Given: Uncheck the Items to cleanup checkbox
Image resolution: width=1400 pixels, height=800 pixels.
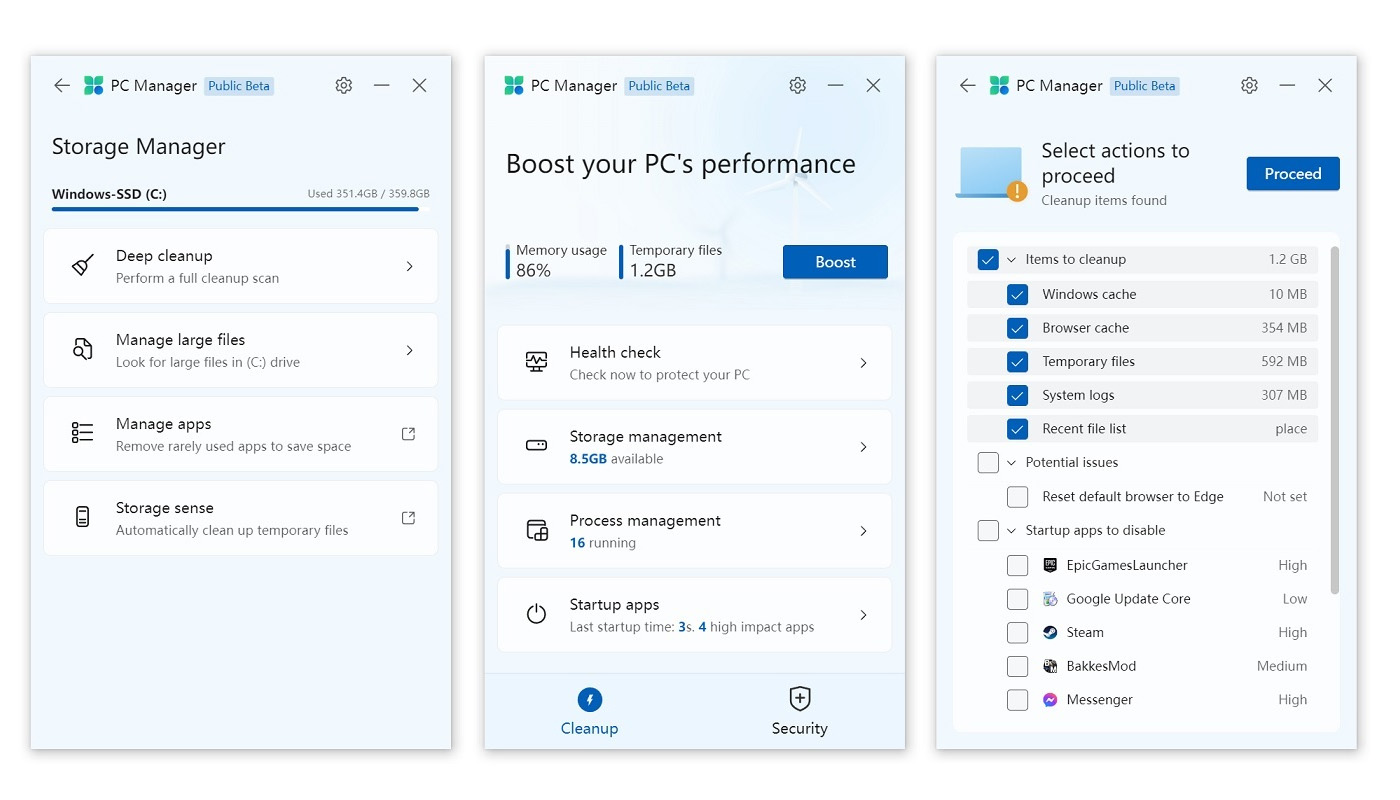Looking at the screenshot, I should [x=988, y=260].
